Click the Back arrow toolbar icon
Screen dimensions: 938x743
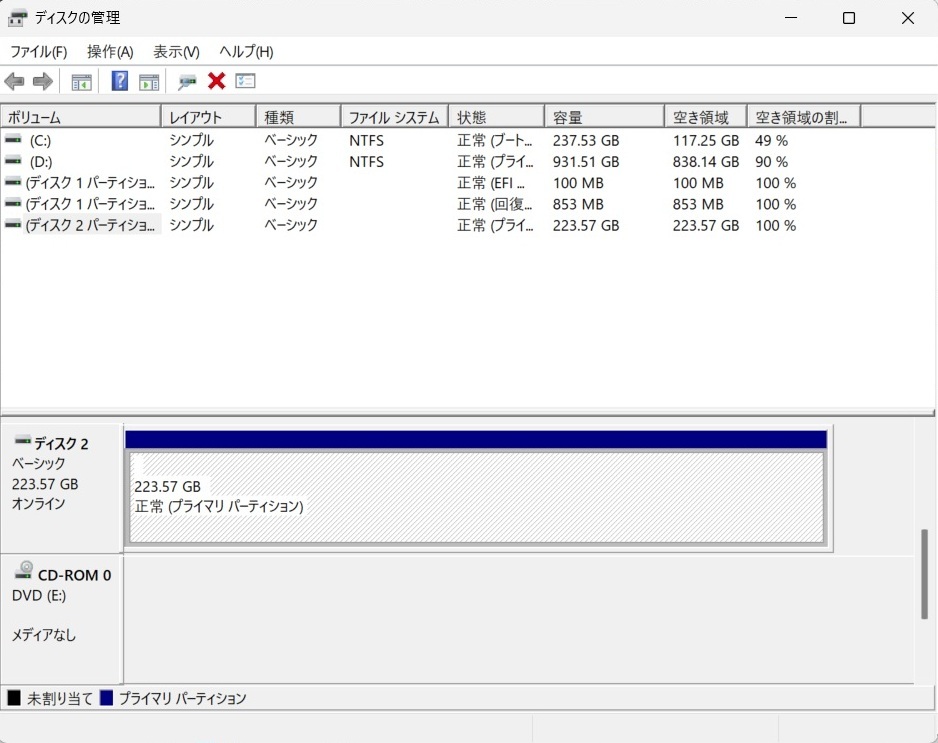coord(14,81)
